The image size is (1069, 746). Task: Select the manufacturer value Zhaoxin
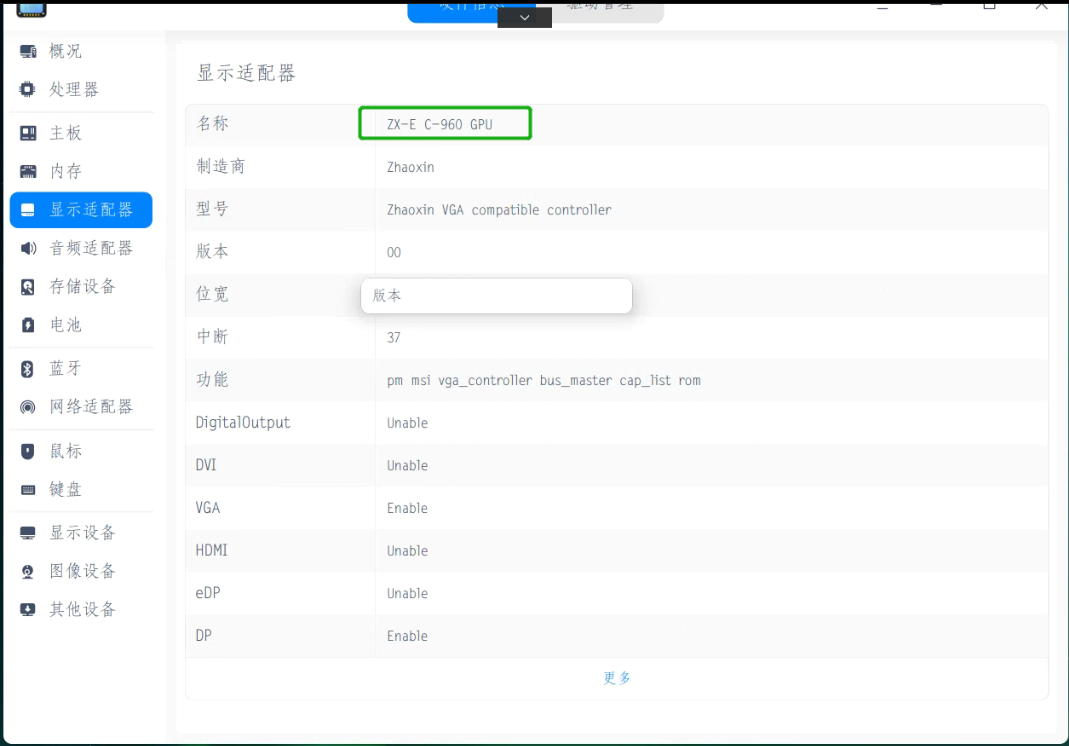[x=410, y=167]
